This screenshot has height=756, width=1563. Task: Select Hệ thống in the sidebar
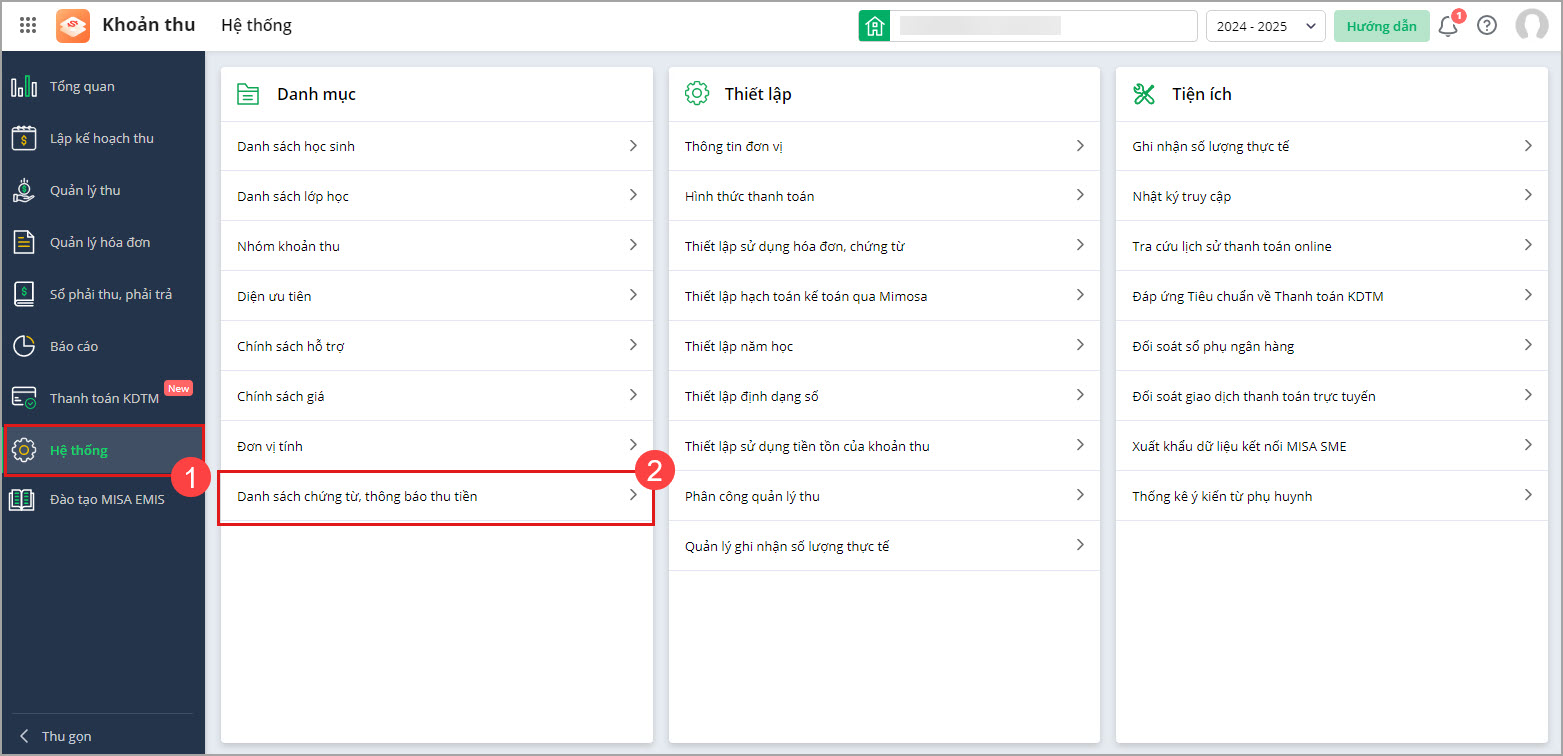[103, 451]
